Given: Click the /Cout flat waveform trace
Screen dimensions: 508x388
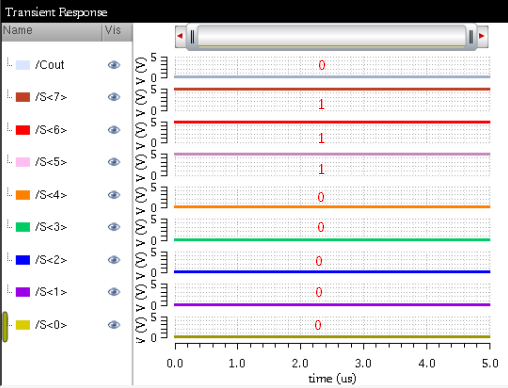Looking at the screenshot, I should (332, 77).
